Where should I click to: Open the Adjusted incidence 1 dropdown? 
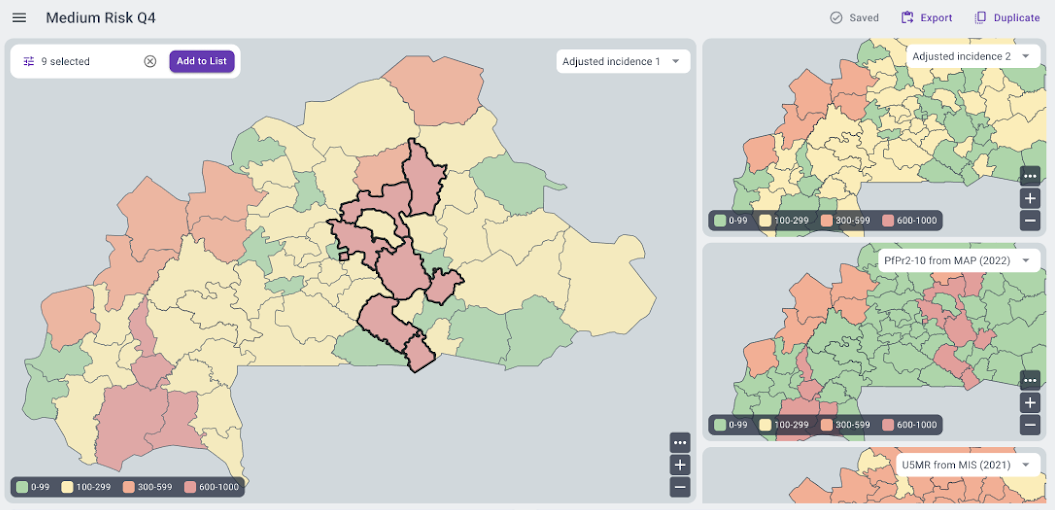pyautogui.click(x=622, y=61)
